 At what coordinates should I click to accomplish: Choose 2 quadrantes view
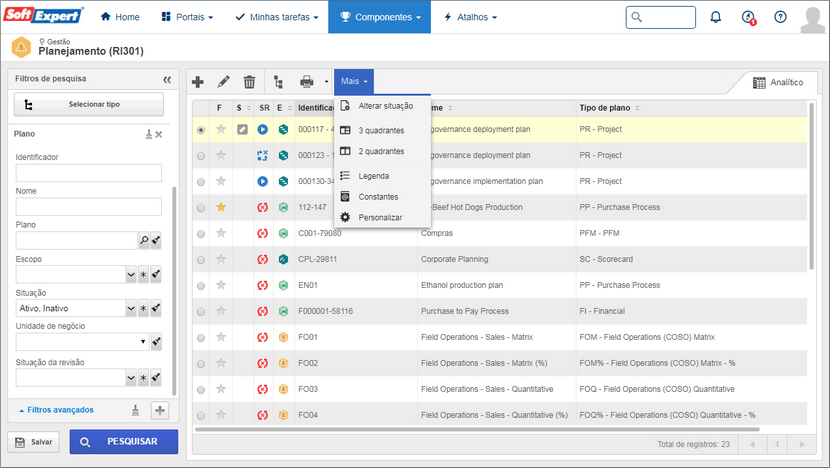tap(382, 151)
